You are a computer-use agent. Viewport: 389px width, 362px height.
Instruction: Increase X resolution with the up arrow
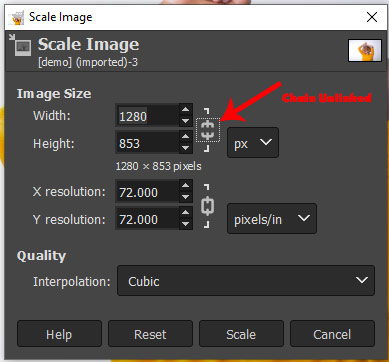(x=186, y=185)
